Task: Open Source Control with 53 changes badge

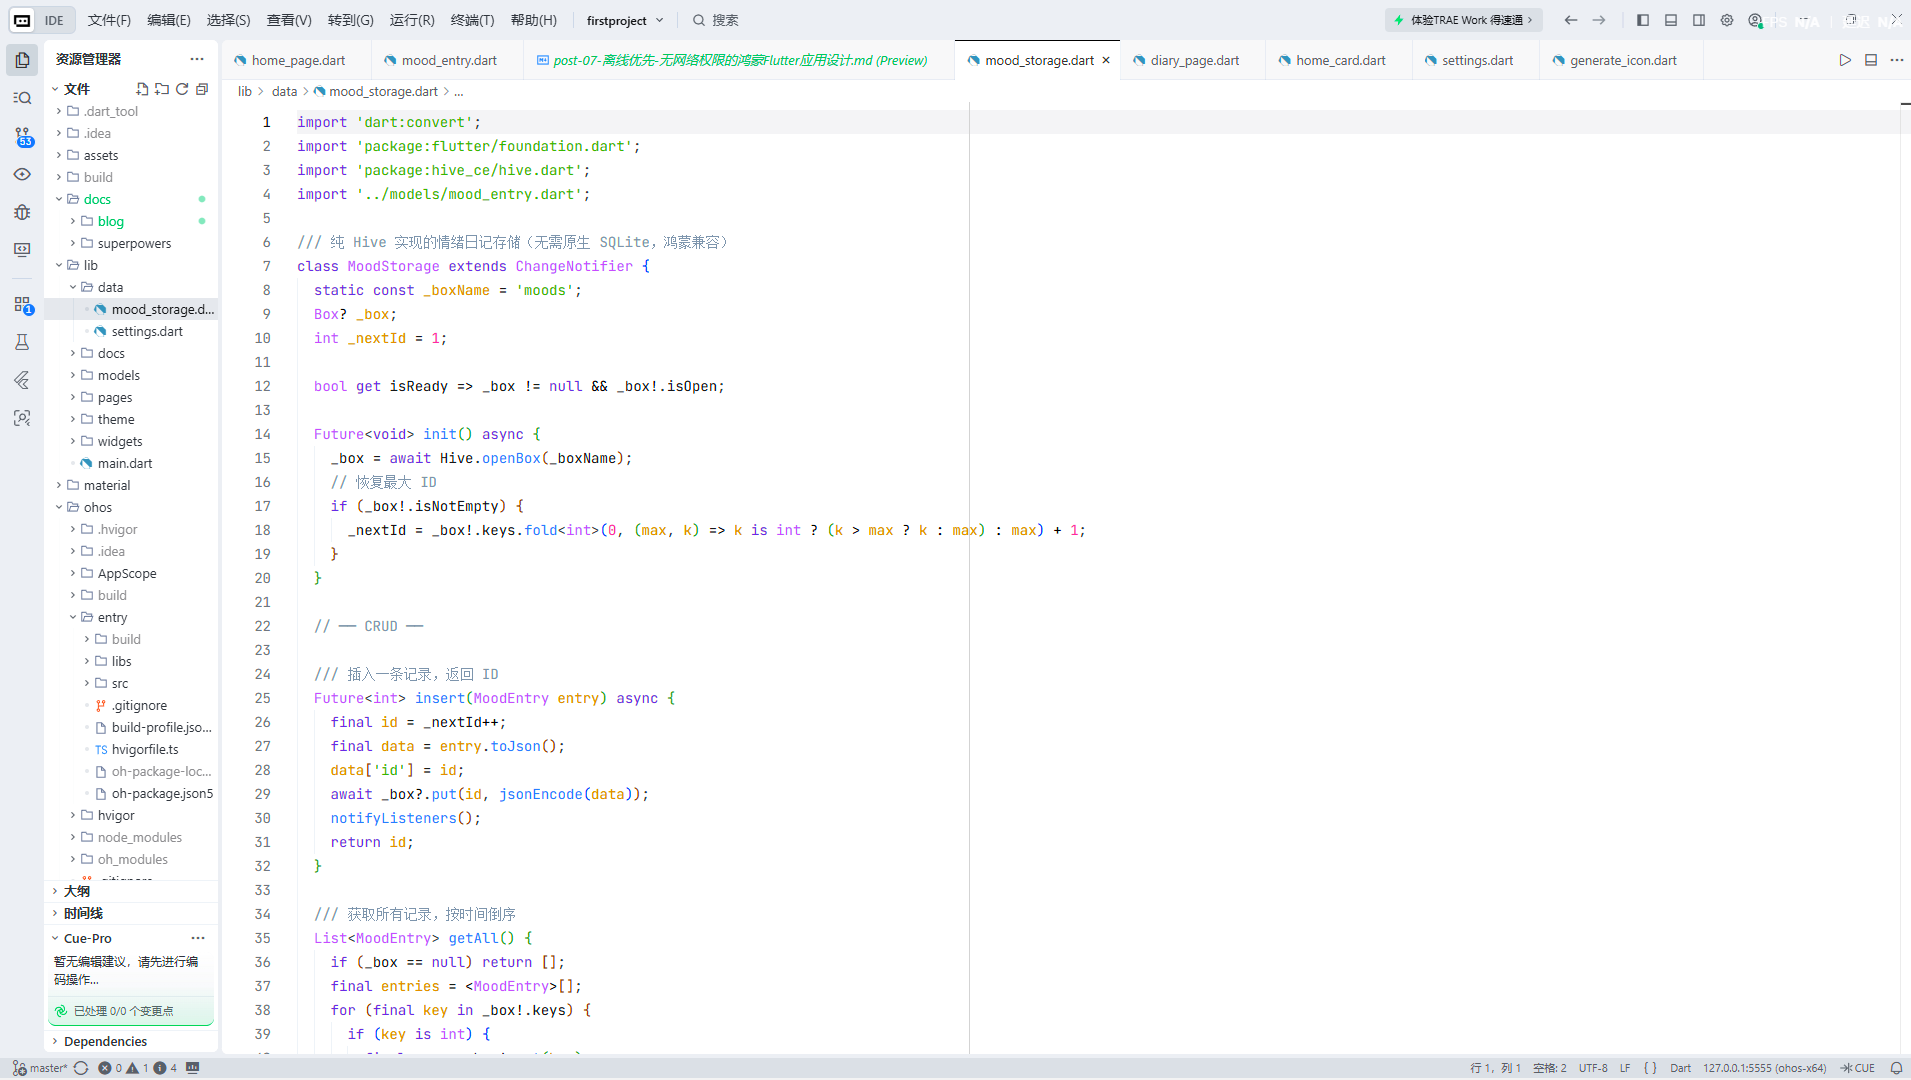Action: [x=22, y=136]
